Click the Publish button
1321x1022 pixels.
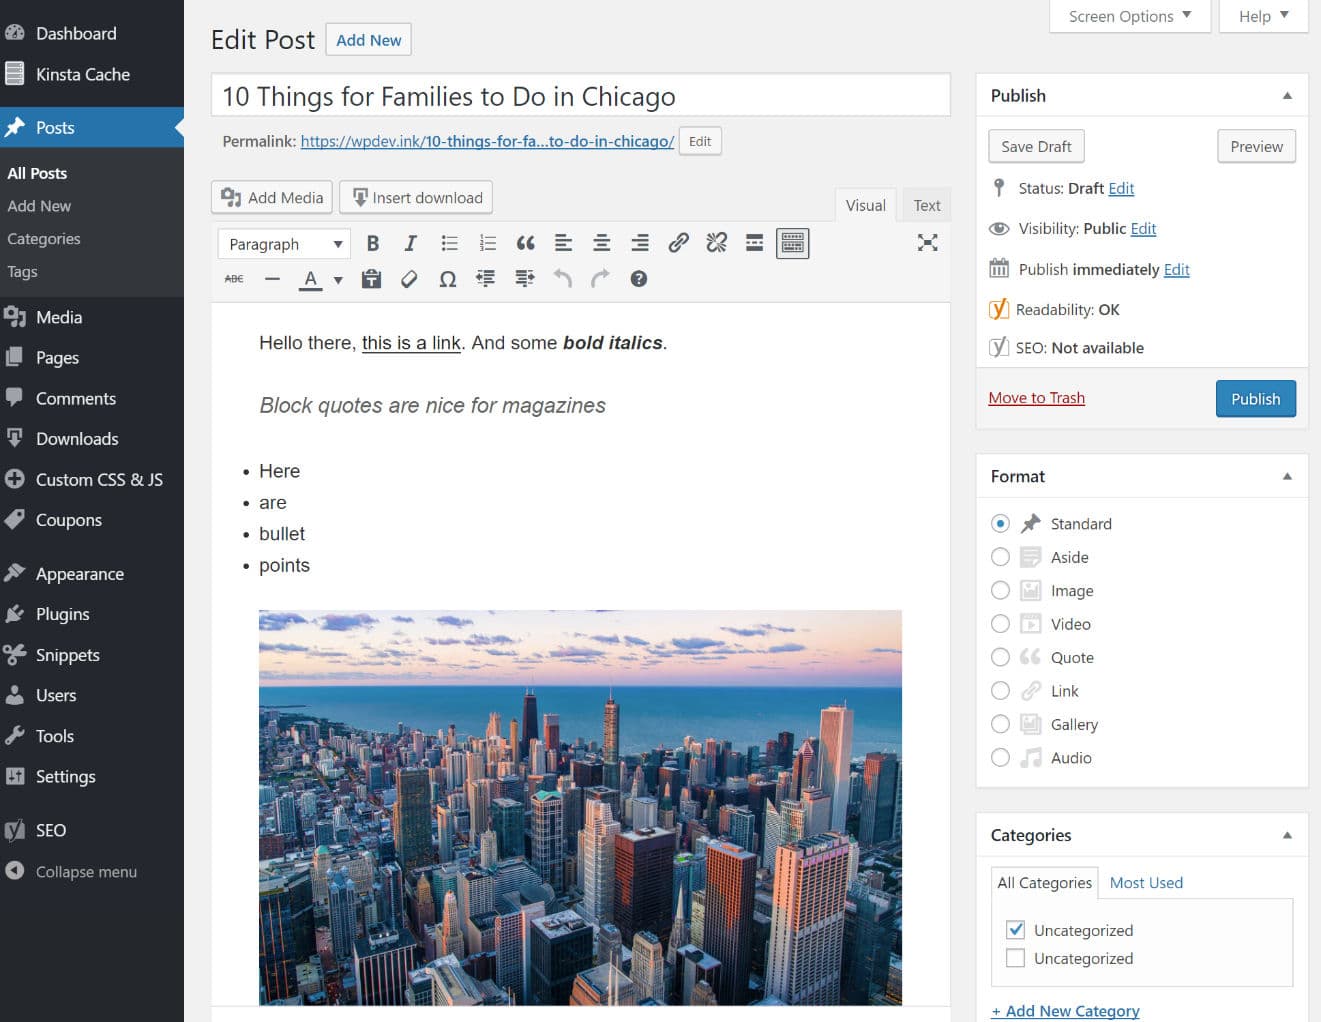point(1255,398)
